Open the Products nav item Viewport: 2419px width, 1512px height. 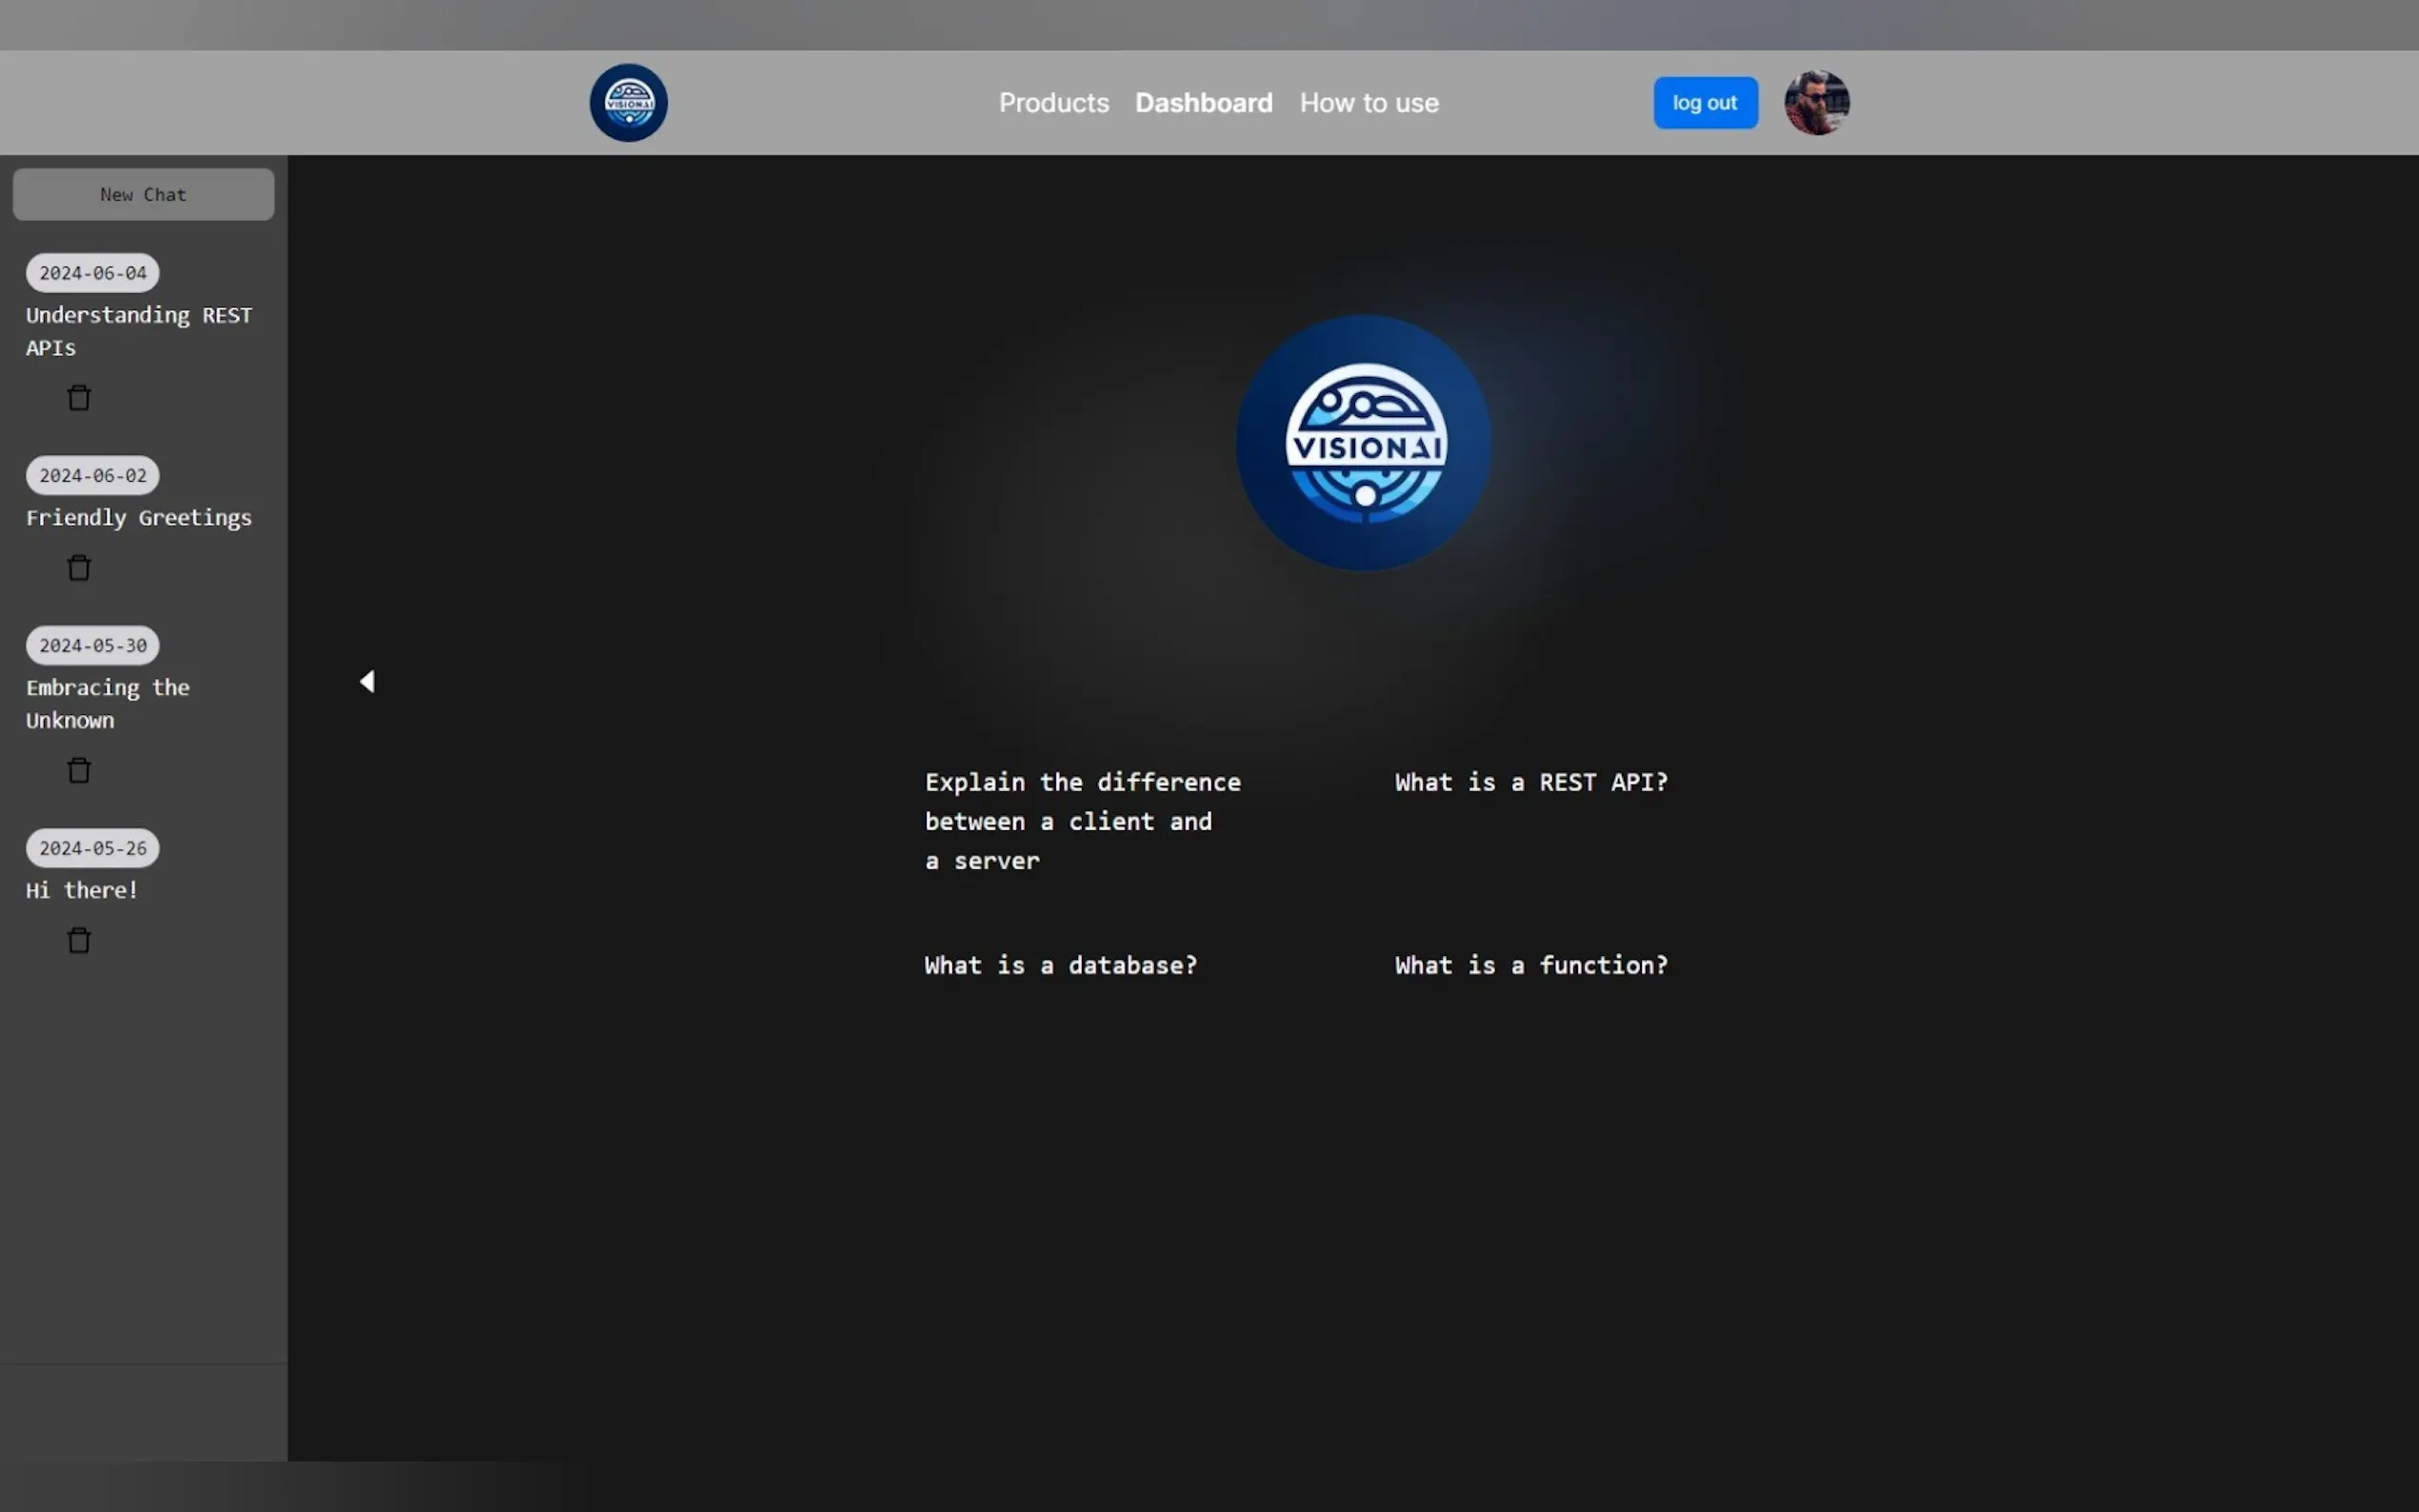(1053, 103)
